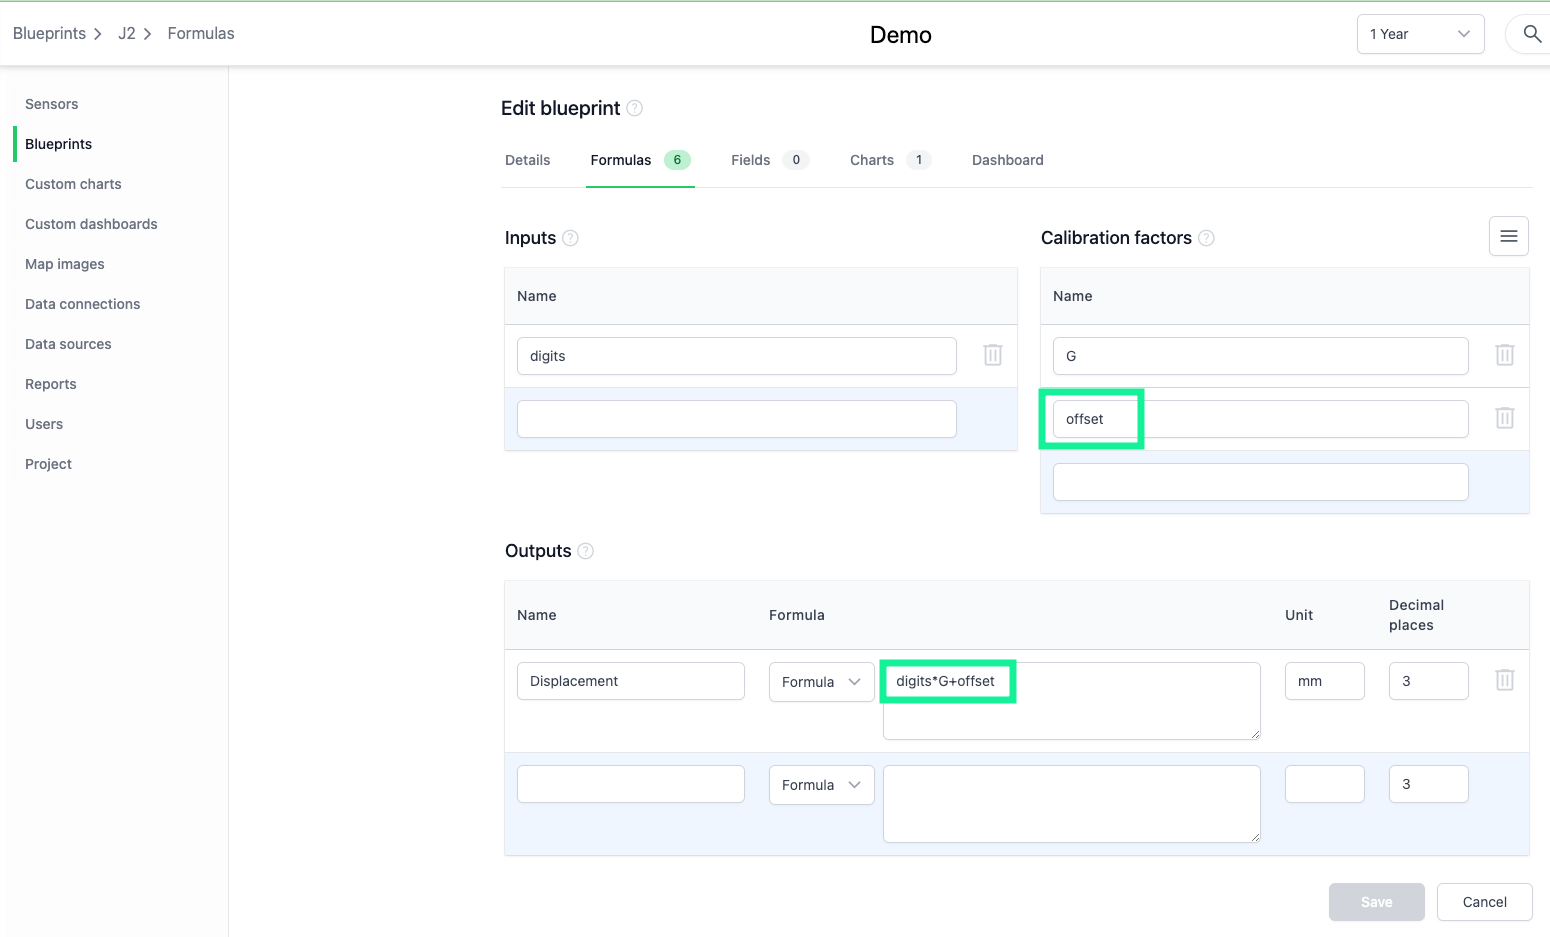
Task: Expand Formula type dropdown for Displacement
Action: point(821,682)
